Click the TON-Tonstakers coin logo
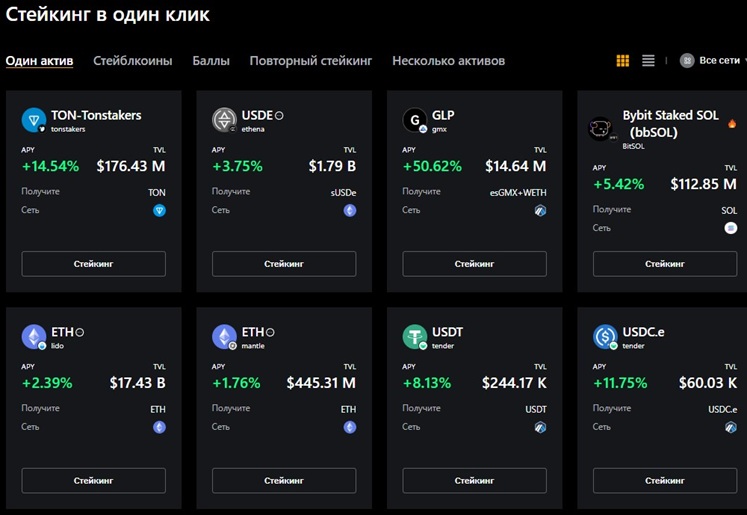The height and width of the screenshot is (515, 747). [x=34, y=120]
